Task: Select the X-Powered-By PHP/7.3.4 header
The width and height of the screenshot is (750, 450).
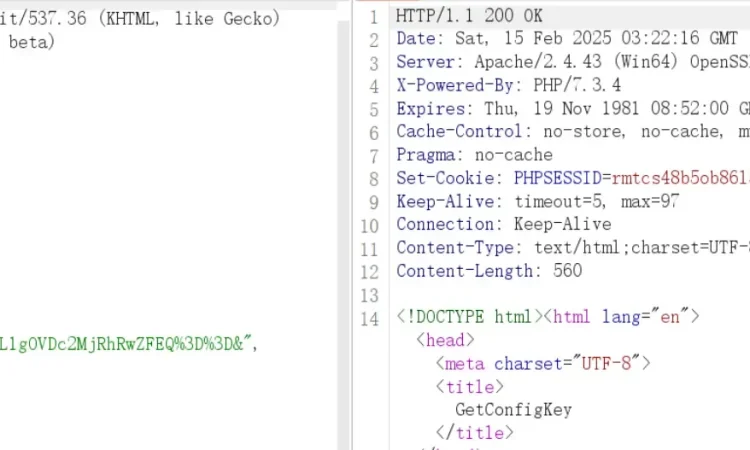Action: click(x=508, y=85)
